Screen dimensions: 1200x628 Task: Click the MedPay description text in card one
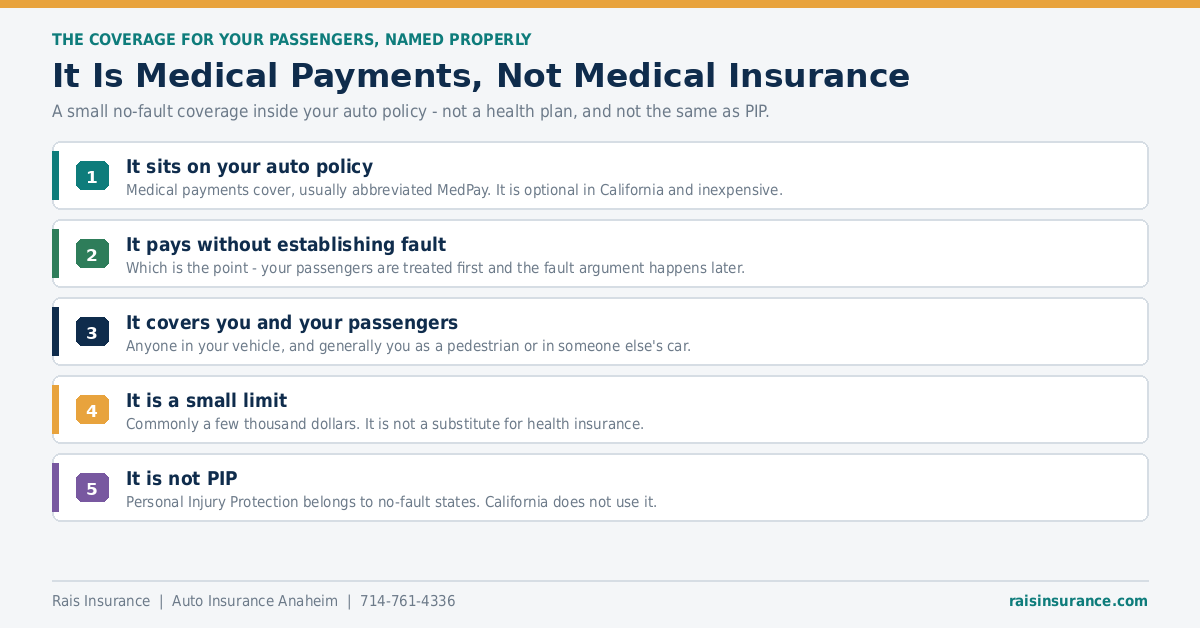[454, 190]
